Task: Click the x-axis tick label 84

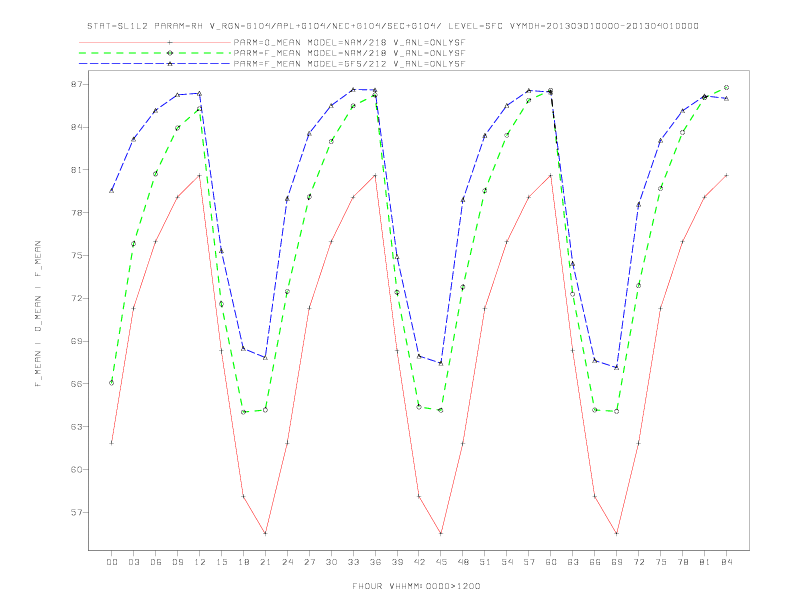Action: [x=726, y=562]
